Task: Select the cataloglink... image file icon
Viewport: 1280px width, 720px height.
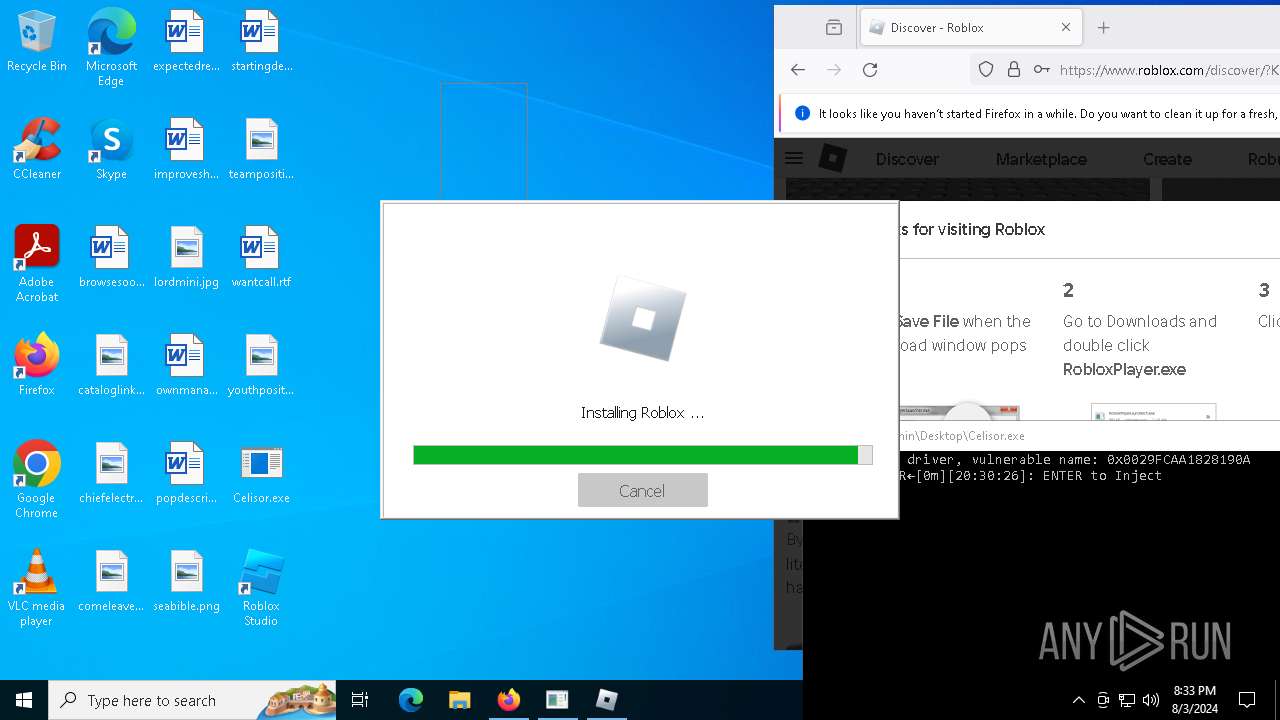Action: pos(111,365)
